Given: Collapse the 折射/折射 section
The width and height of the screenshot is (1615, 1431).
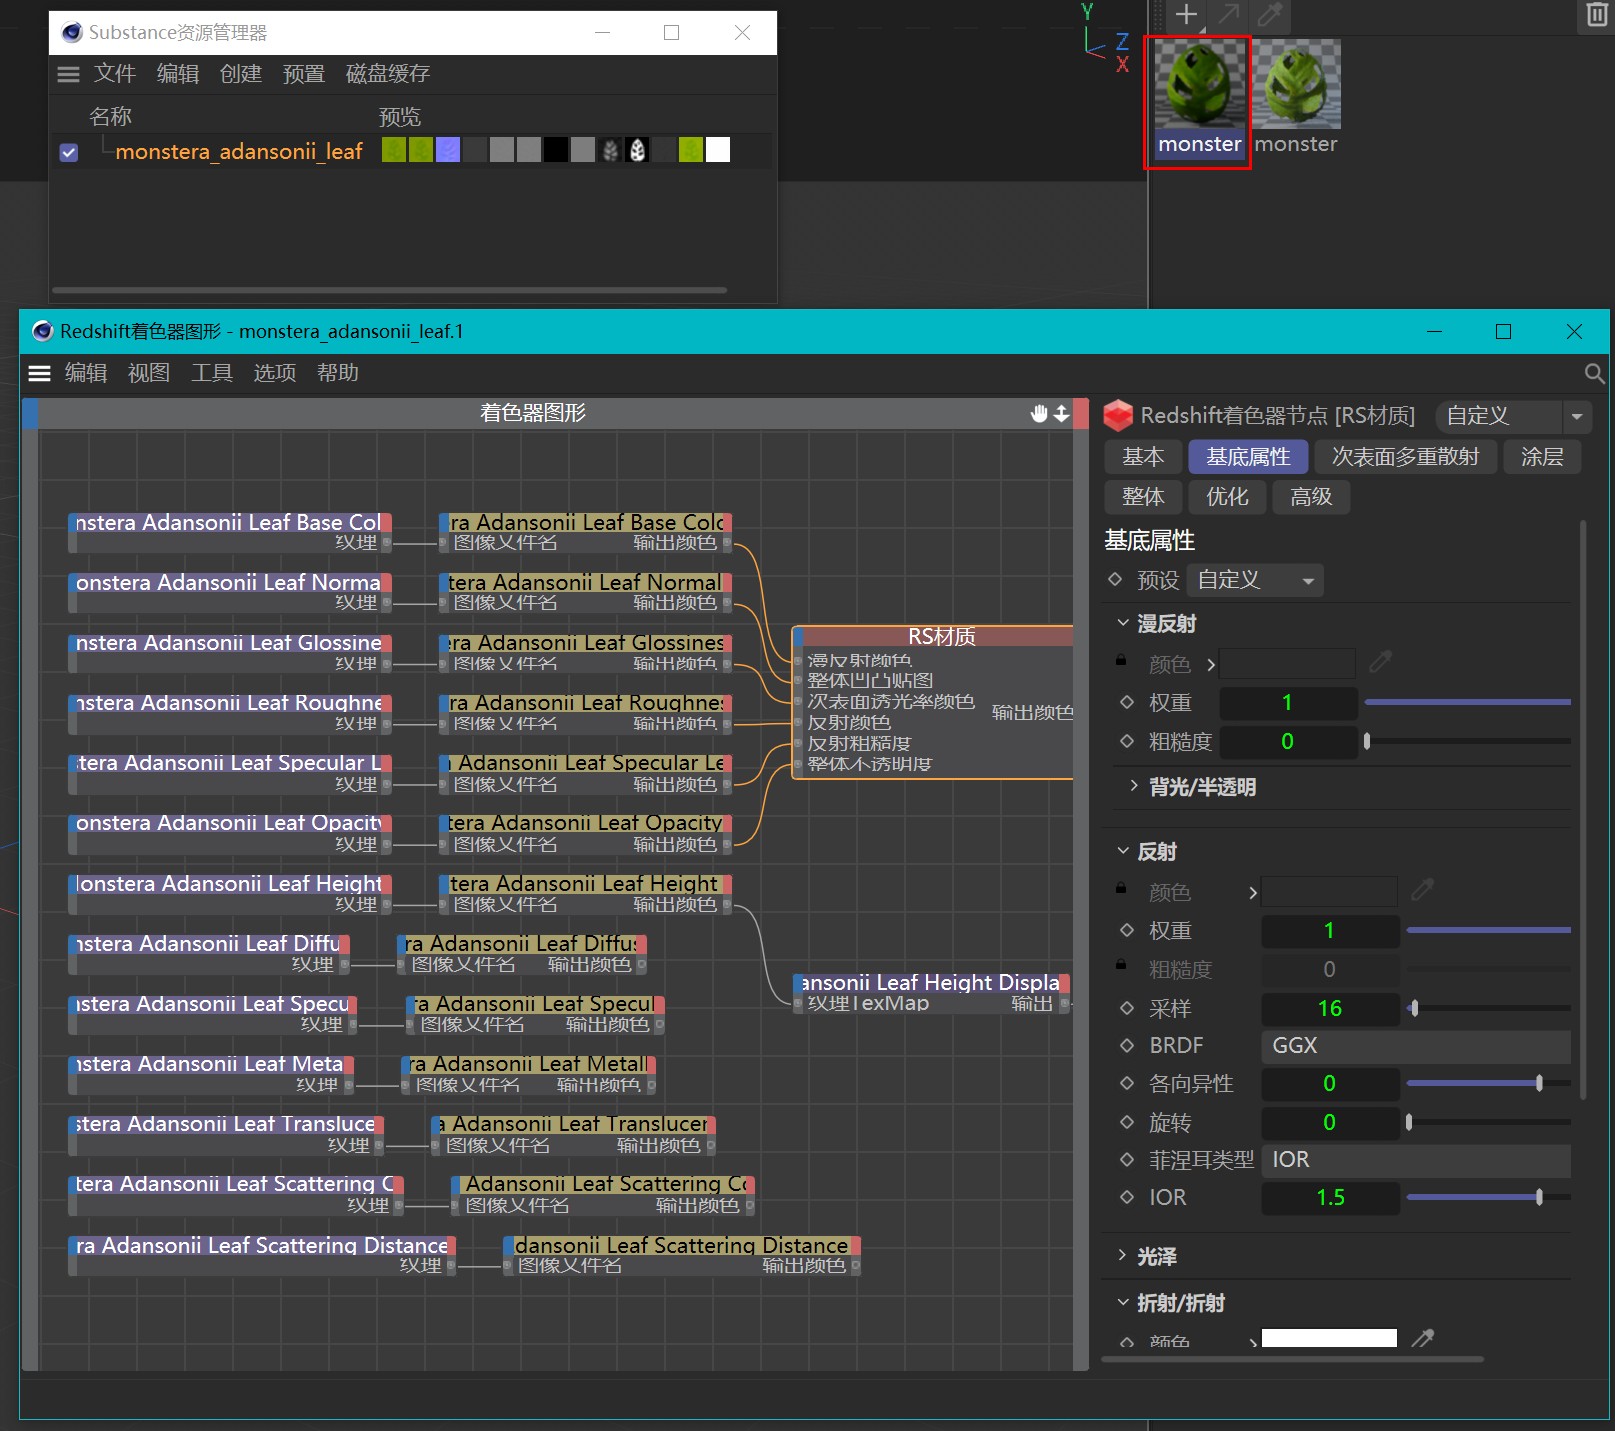Looking at the screenshot, I should (x=1123, y=1302).
